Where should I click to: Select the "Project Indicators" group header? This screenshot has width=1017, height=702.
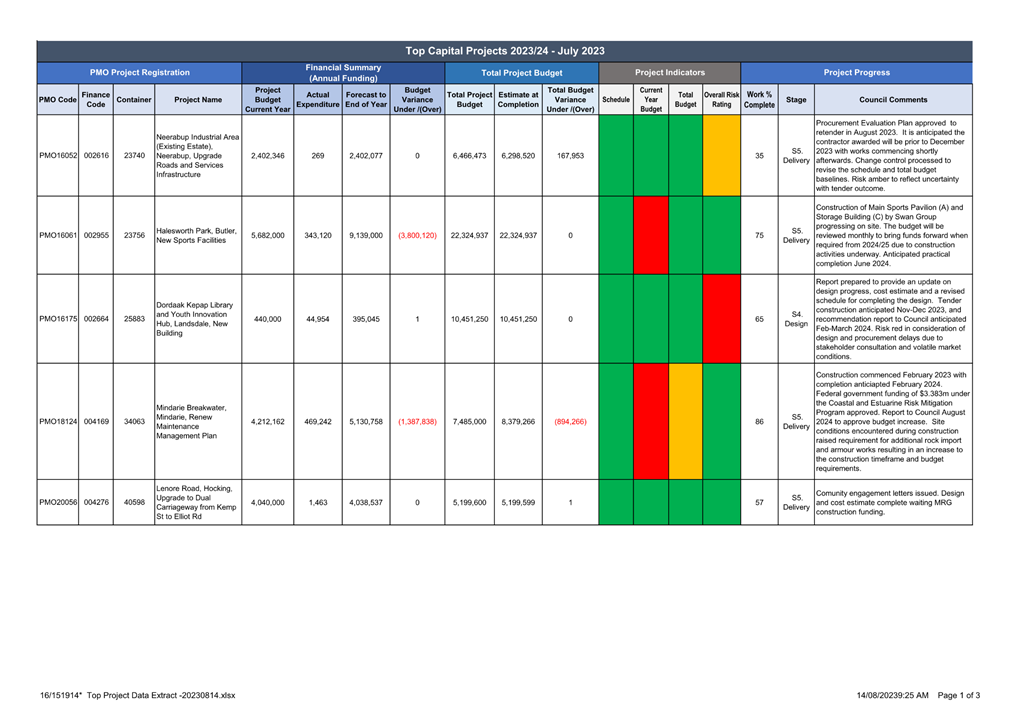click(669, 73)
